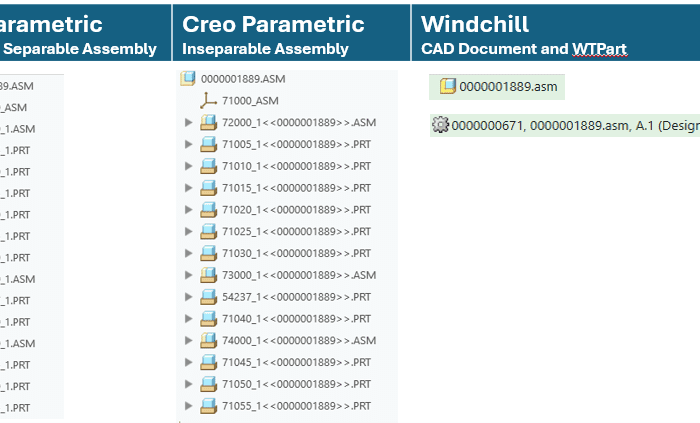Select the 54237_1<<0000001889>>.PRT label

coord(296,298)
